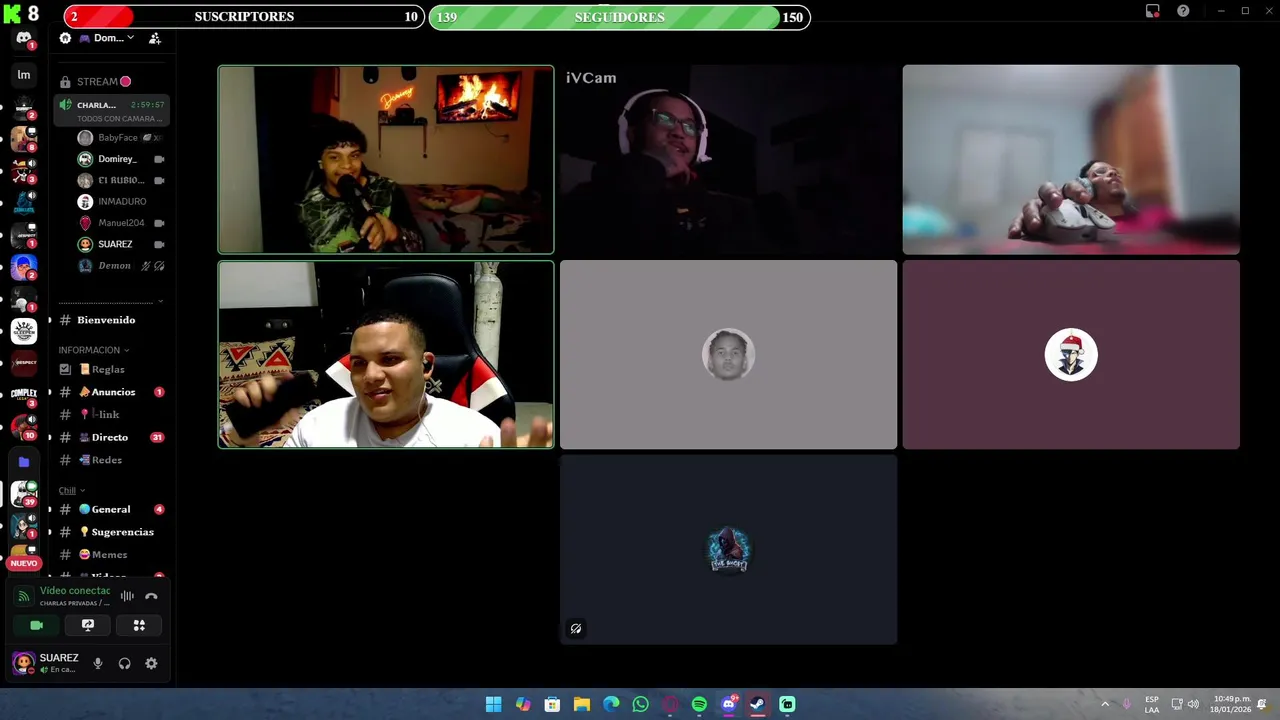Open the Anuncios channel
Screen dimensions: 1280x720
pyautogui.click(x=111, y=392)
